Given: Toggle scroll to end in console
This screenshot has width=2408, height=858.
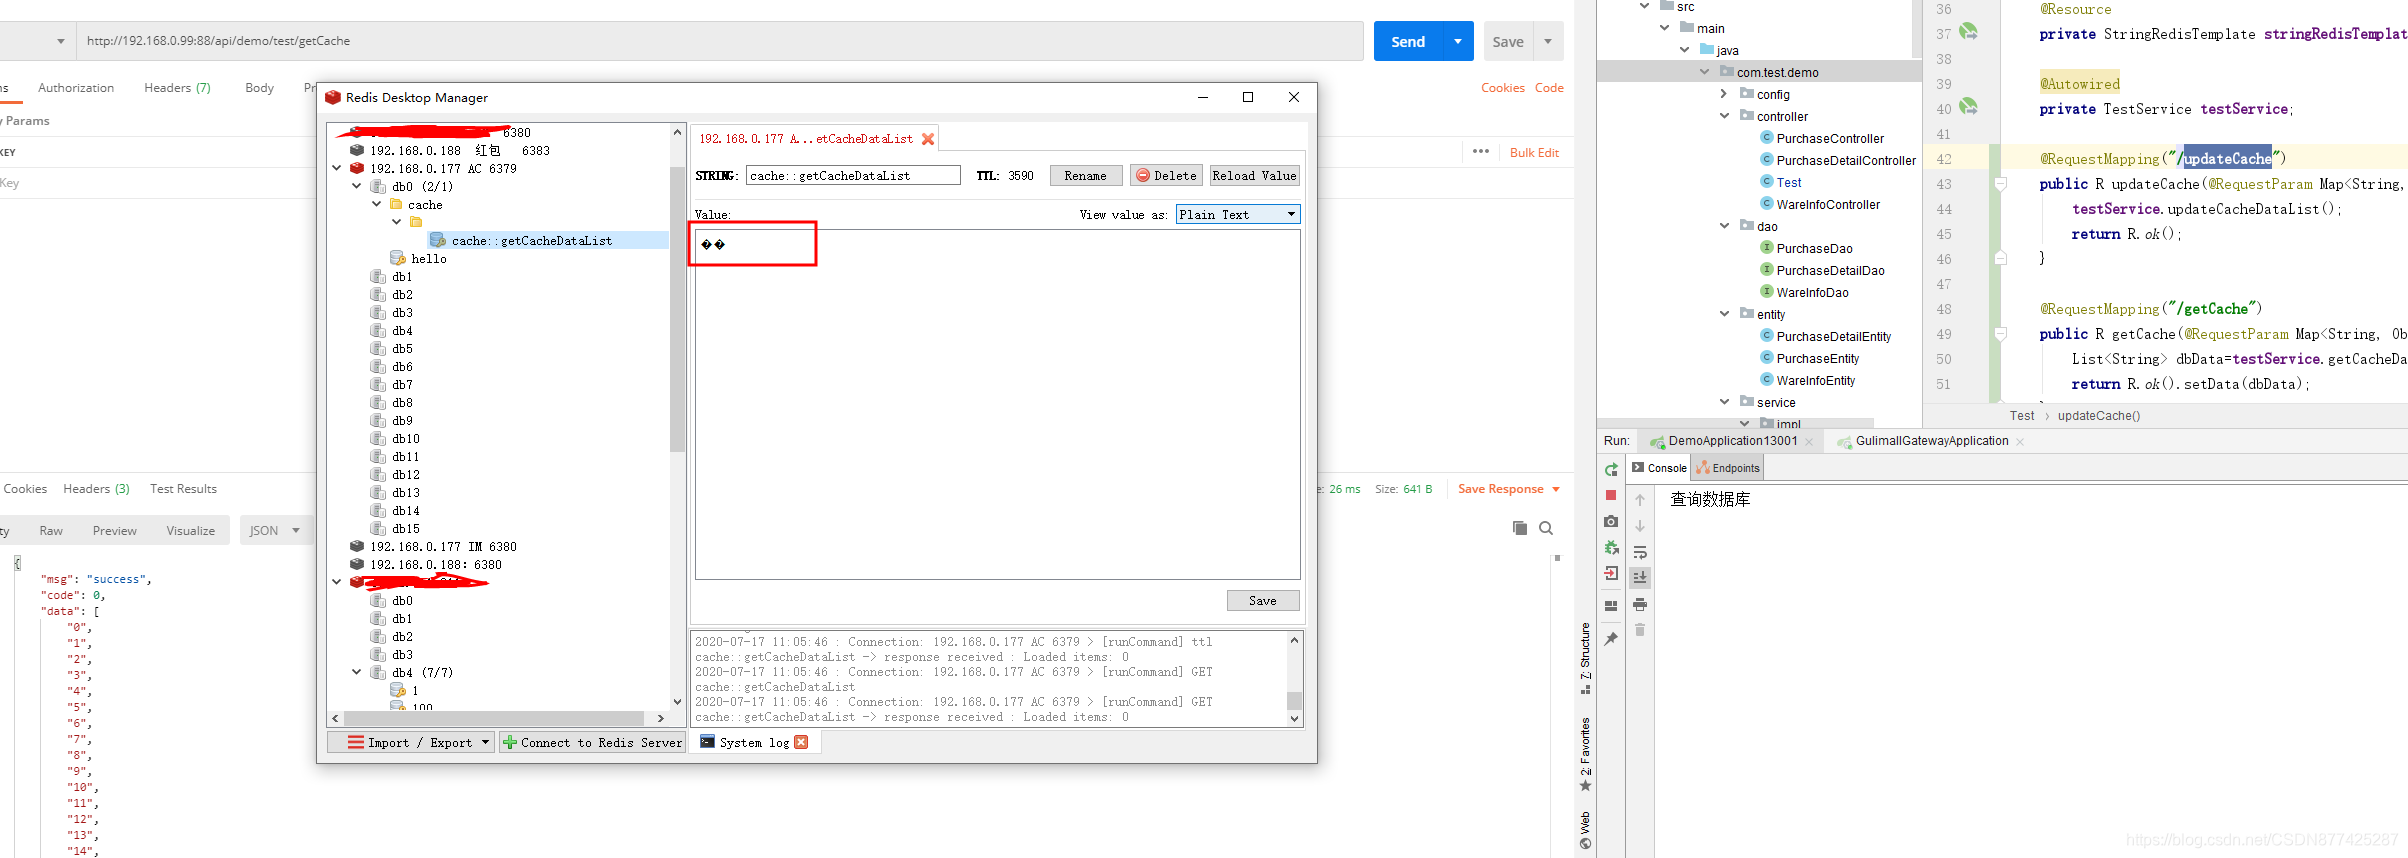Looking at the screenshot, I should pyautogui.click(x=1640, y=577).
